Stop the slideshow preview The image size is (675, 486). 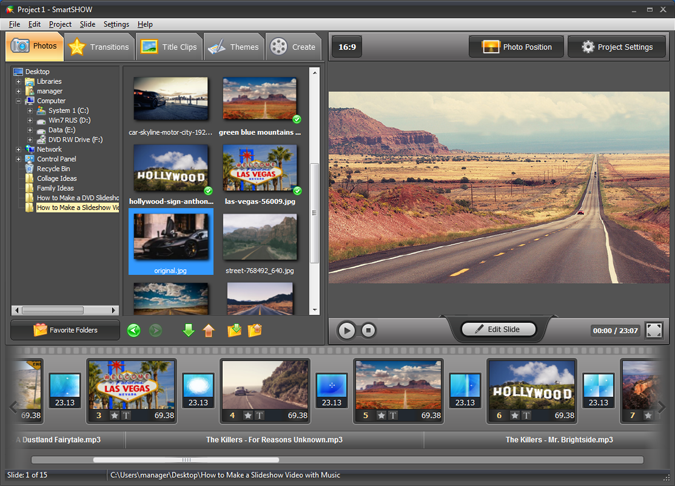368,330
